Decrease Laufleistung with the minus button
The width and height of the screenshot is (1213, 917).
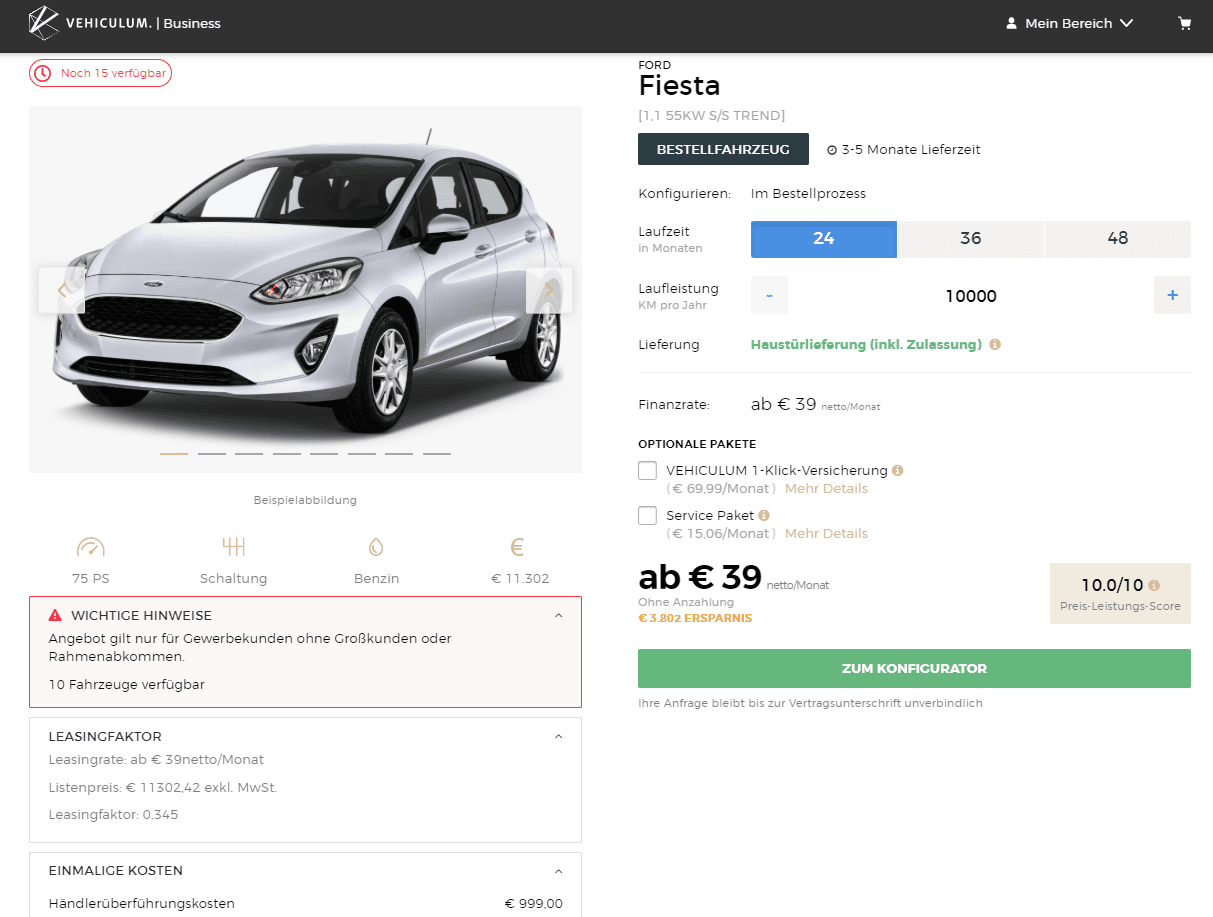(x=769, y=295)
